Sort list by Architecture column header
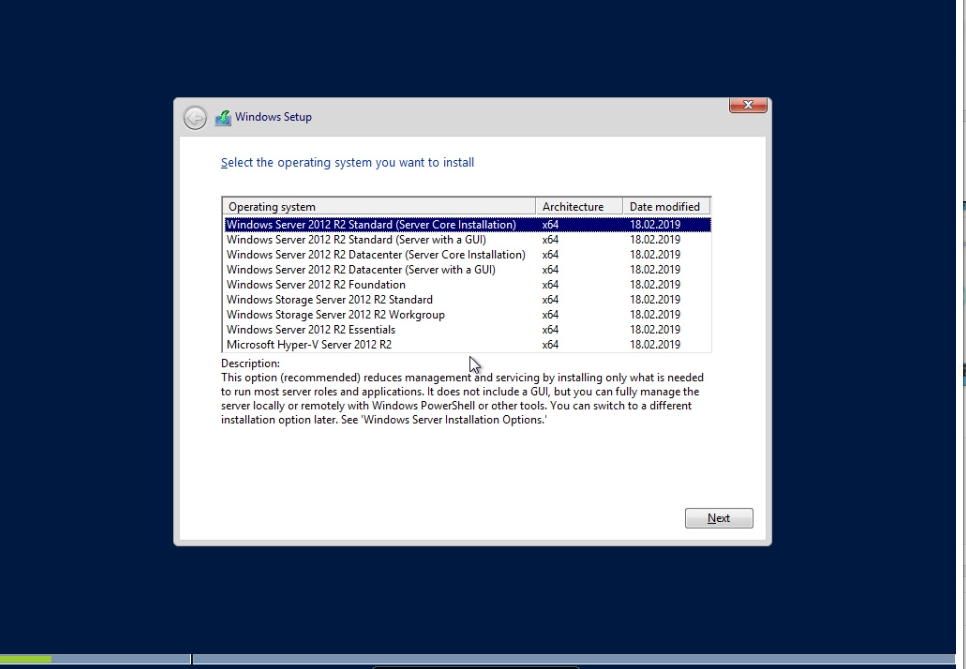The image size is (966, 669). (579, 206)
